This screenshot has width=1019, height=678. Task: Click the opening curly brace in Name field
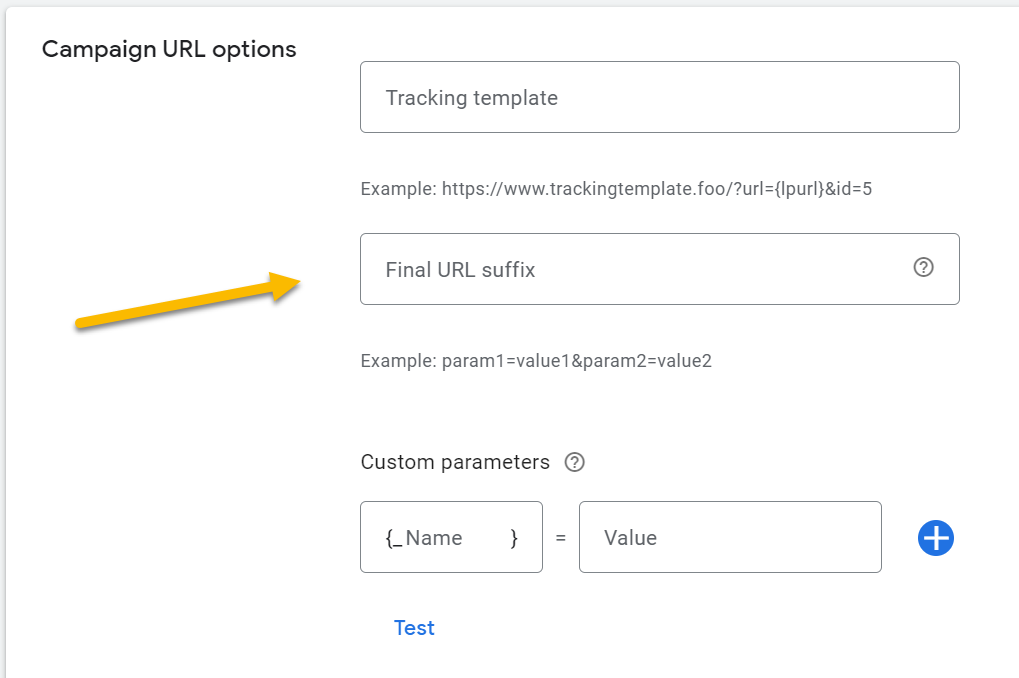pos(390,538)
